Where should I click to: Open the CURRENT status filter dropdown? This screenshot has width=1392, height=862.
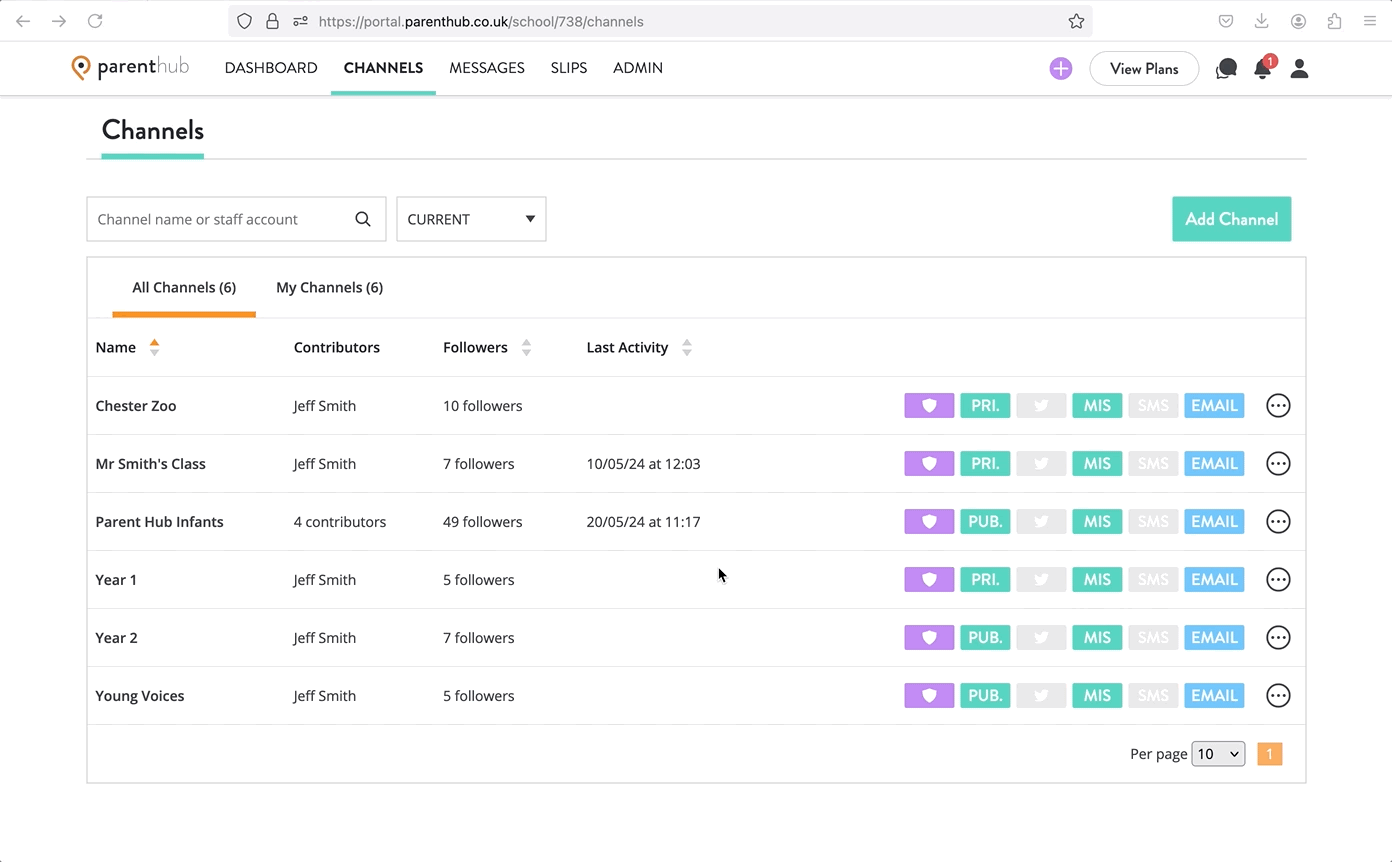point(471,219)
